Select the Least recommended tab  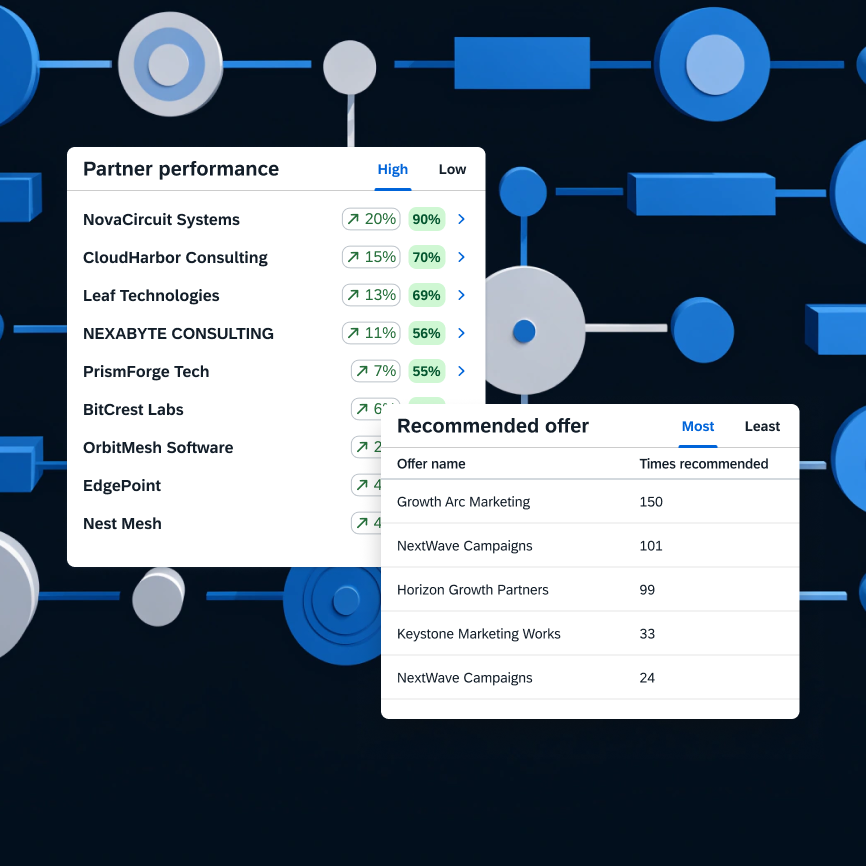coord(762,426)
